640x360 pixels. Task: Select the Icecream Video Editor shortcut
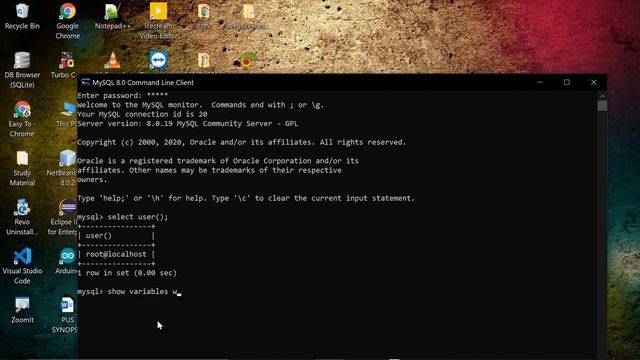(x=158, y=21)
